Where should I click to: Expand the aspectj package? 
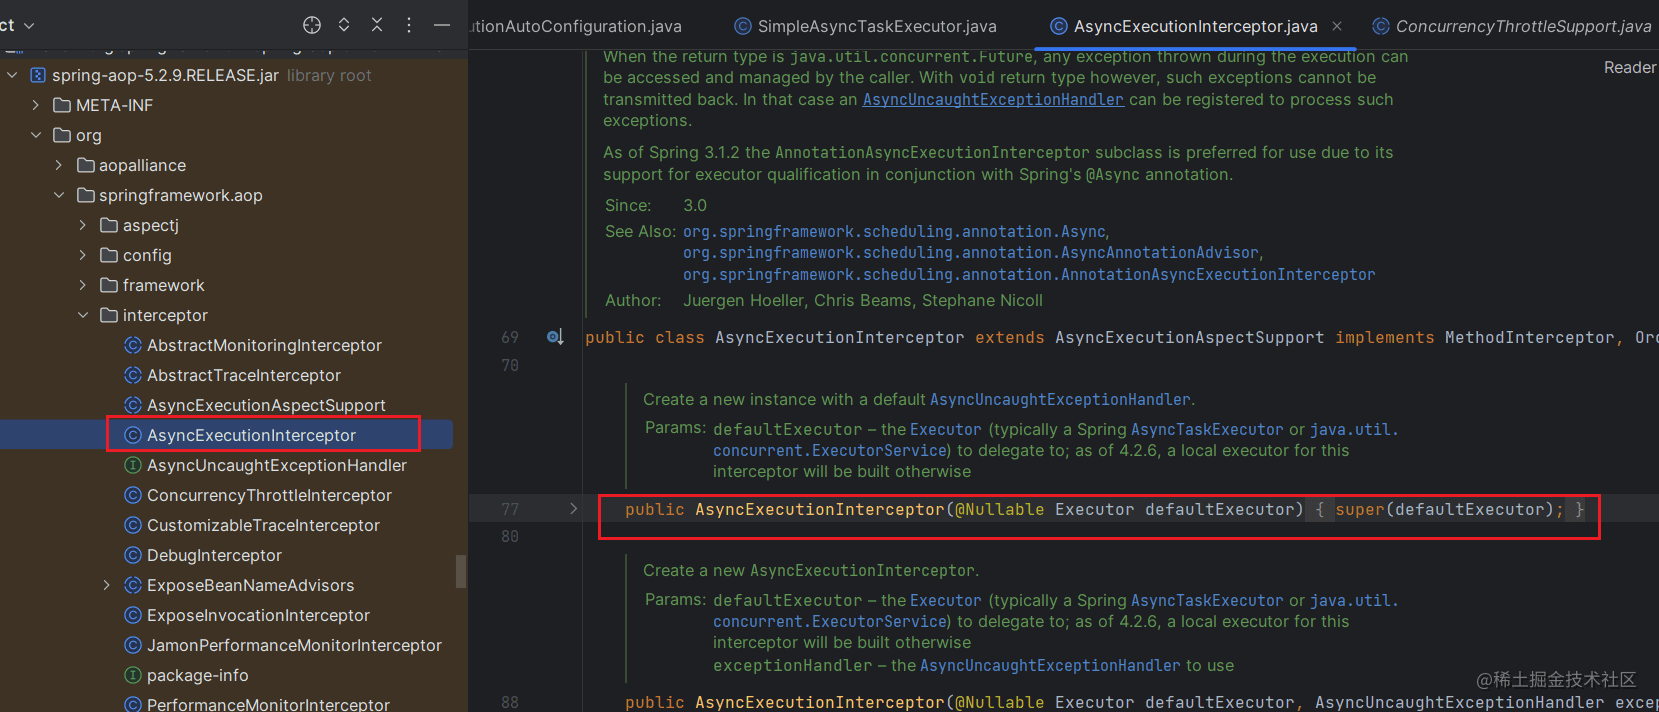pos(83,225)
